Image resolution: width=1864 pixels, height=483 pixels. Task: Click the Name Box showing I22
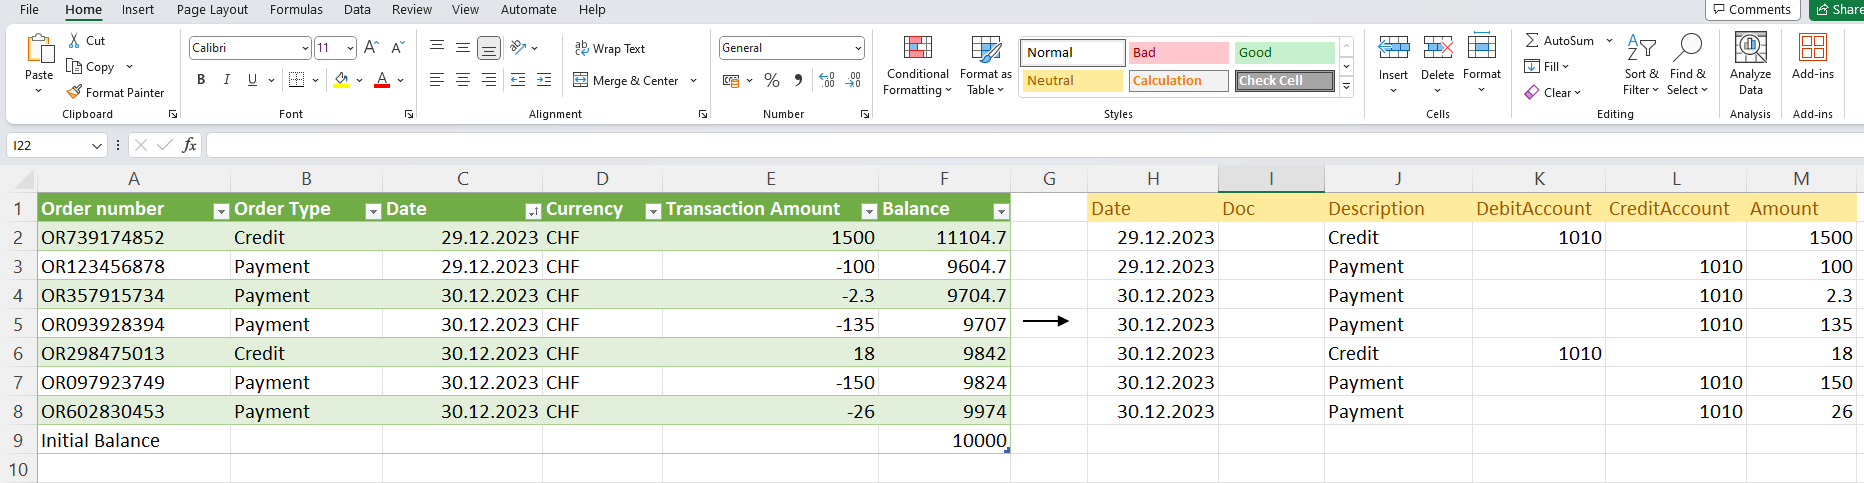(x=48, y=145)
